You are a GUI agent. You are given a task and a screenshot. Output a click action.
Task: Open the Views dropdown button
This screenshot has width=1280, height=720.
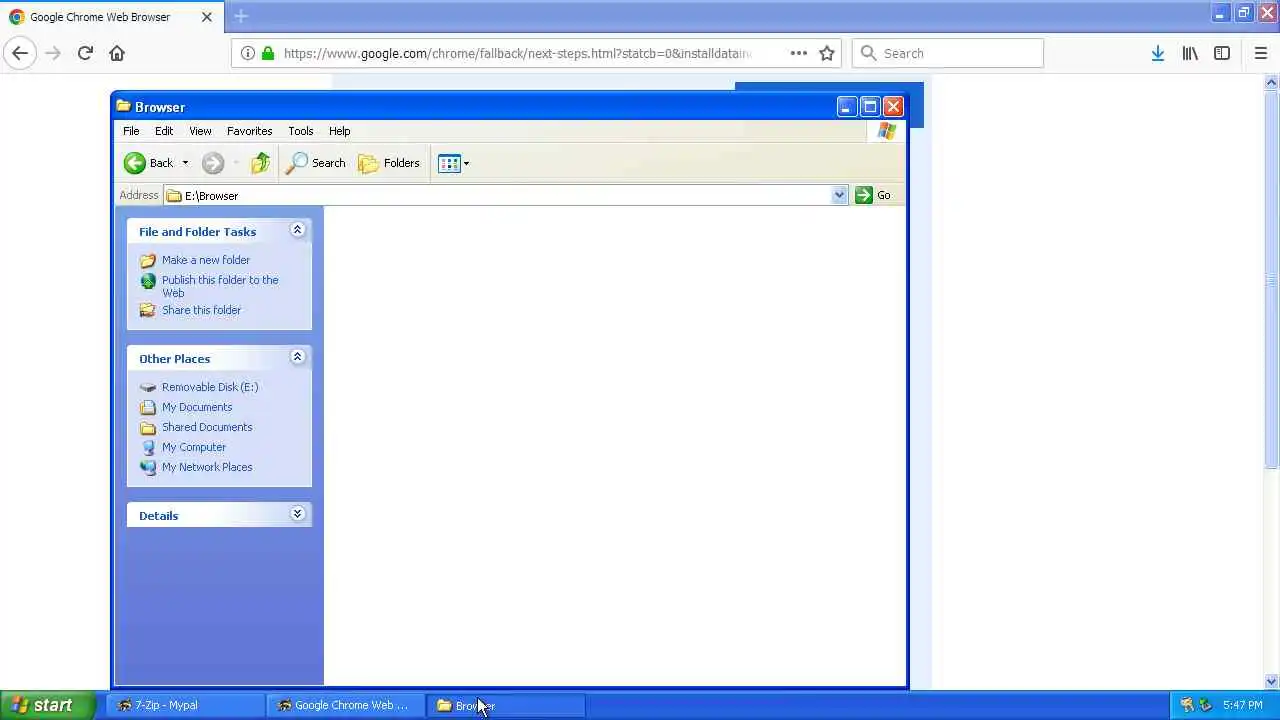point(453,163)
